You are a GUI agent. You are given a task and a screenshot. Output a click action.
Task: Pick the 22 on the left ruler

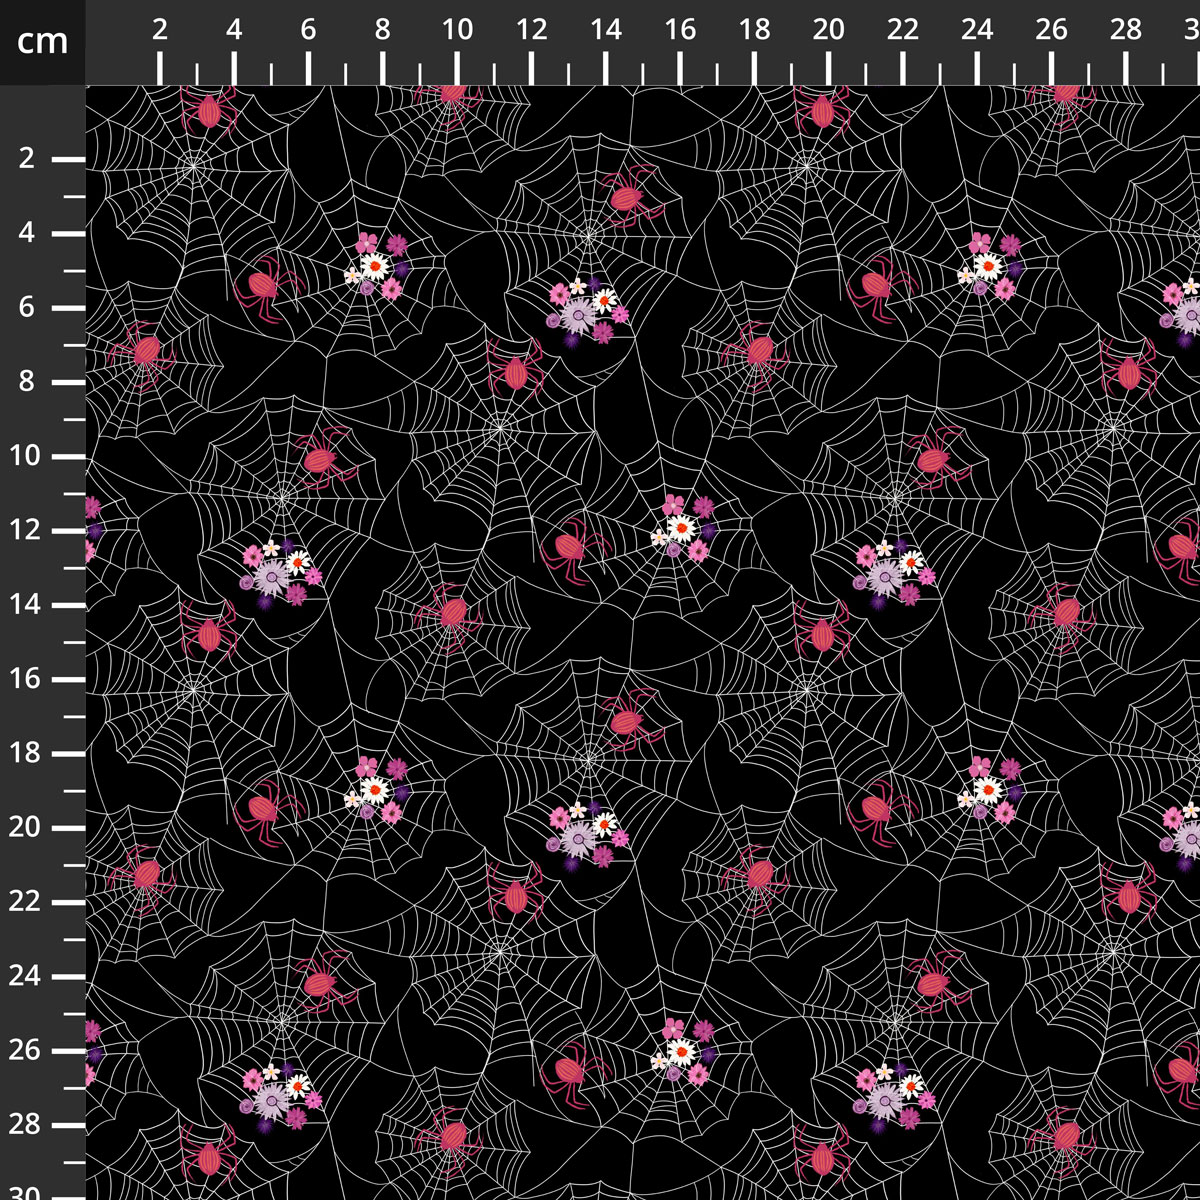tap(26, 902)
